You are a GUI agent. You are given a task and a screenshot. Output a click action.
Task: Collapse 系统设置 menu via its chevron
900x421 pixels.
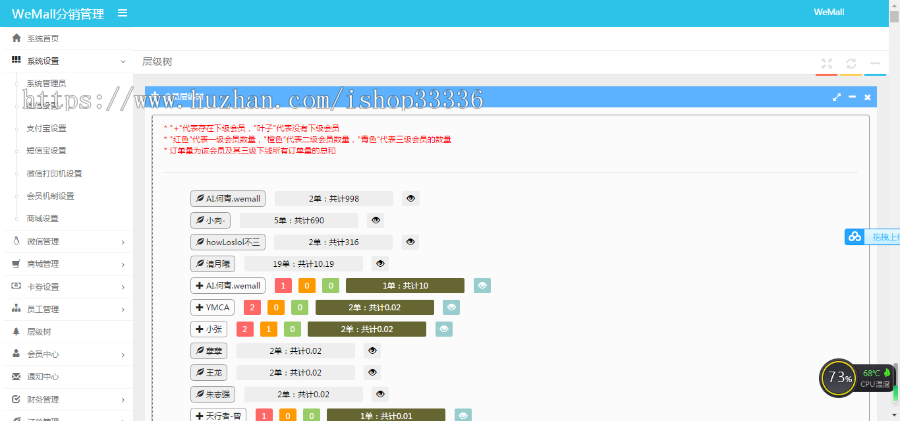[123, 61]
